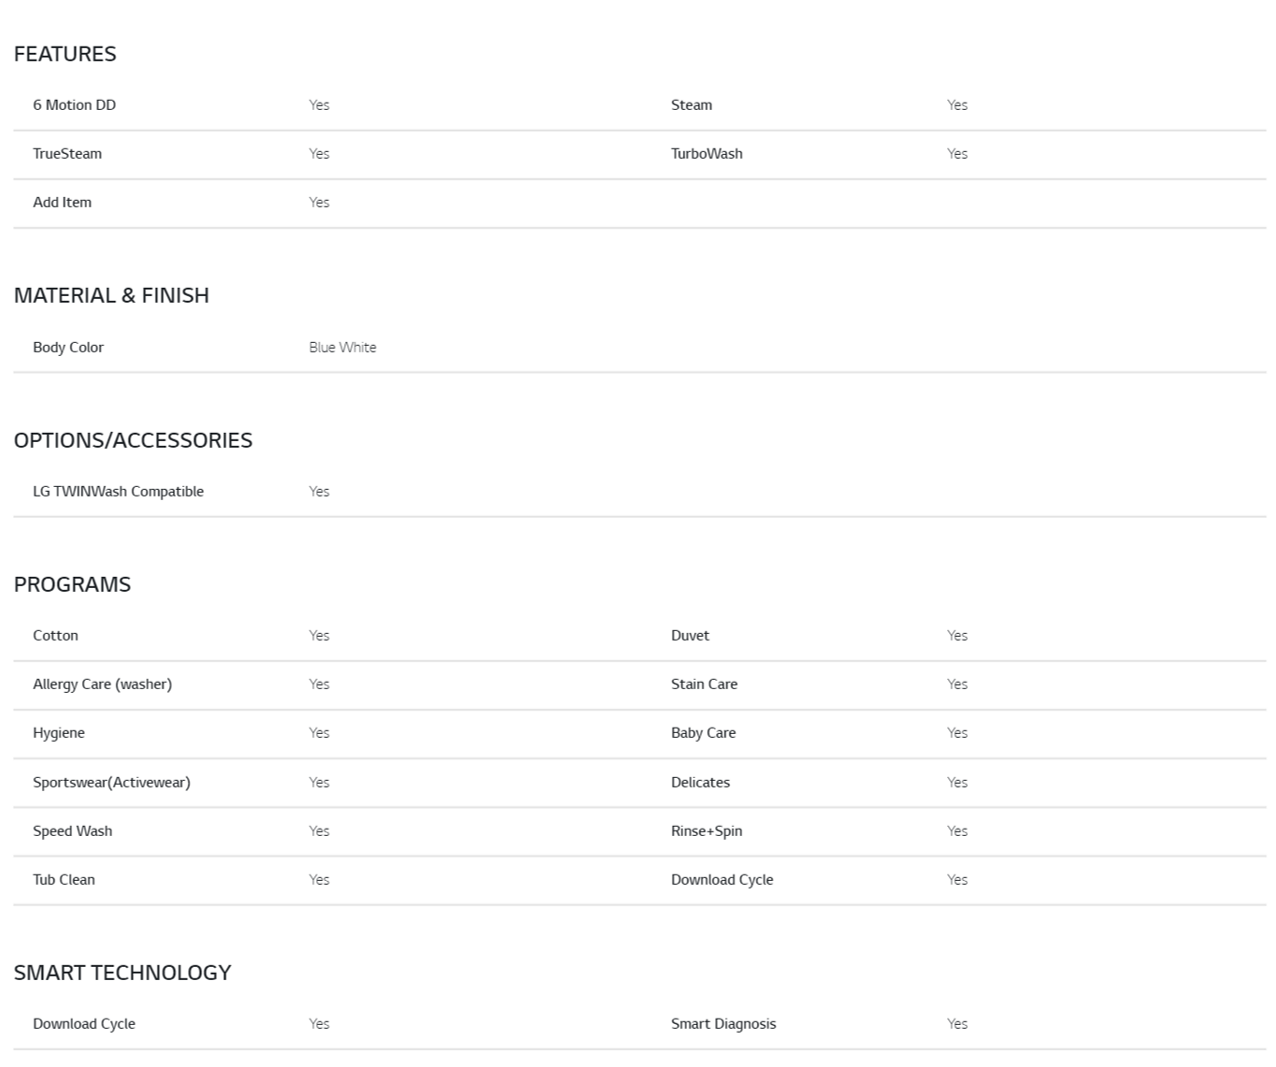Click the LG TWINWash Compatible label

[118, 491]
